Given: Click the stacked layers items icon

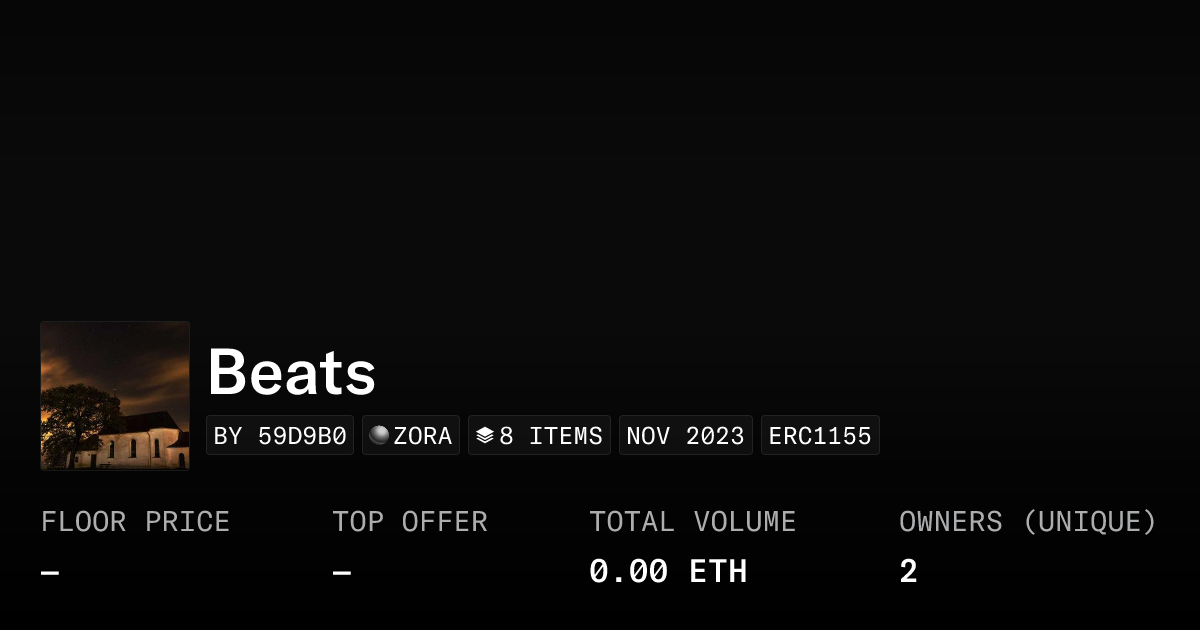Looking at the screenshot, I should pos(485,436).
